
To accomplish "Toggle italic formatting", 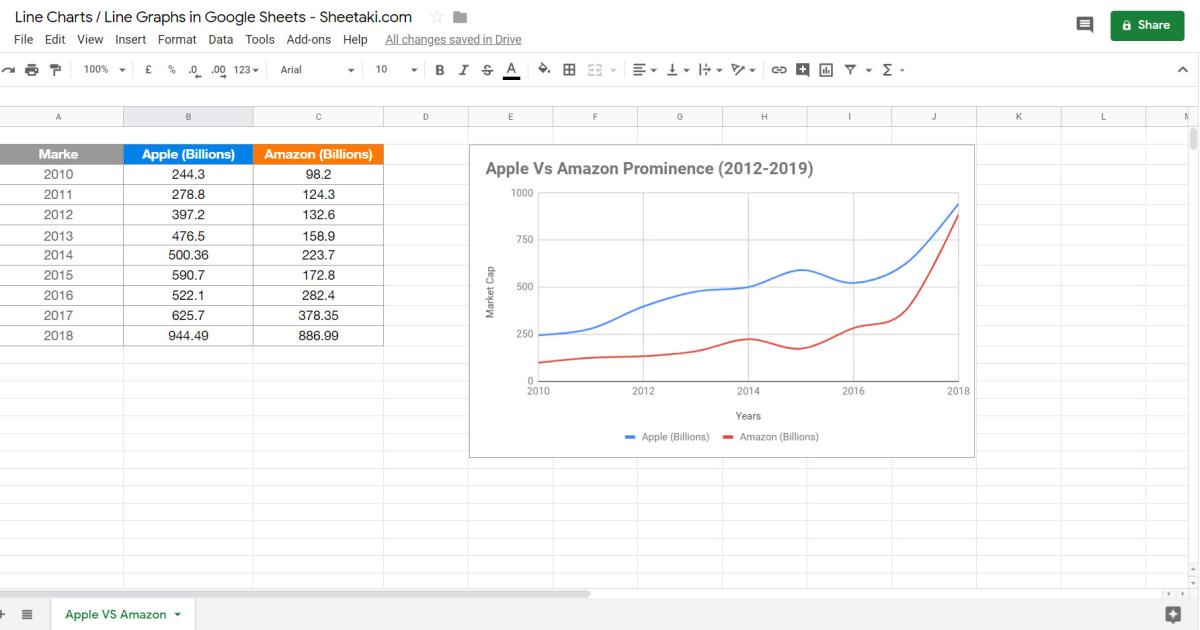I will [462, 70].
